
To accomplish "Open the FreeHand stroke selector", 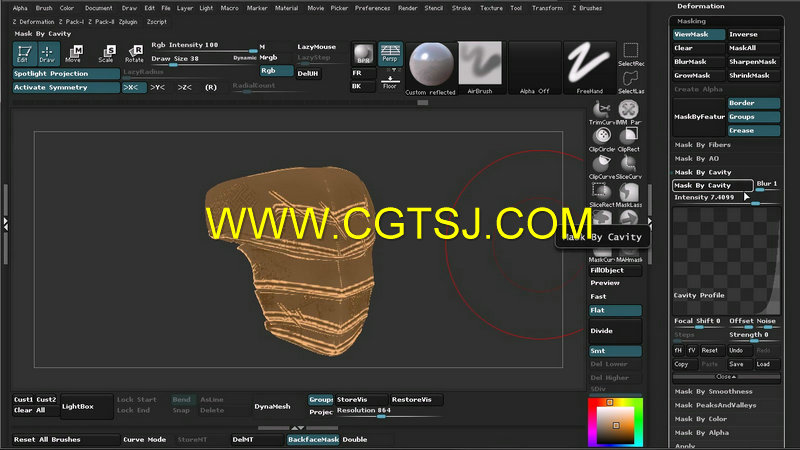I will point(589,68).
